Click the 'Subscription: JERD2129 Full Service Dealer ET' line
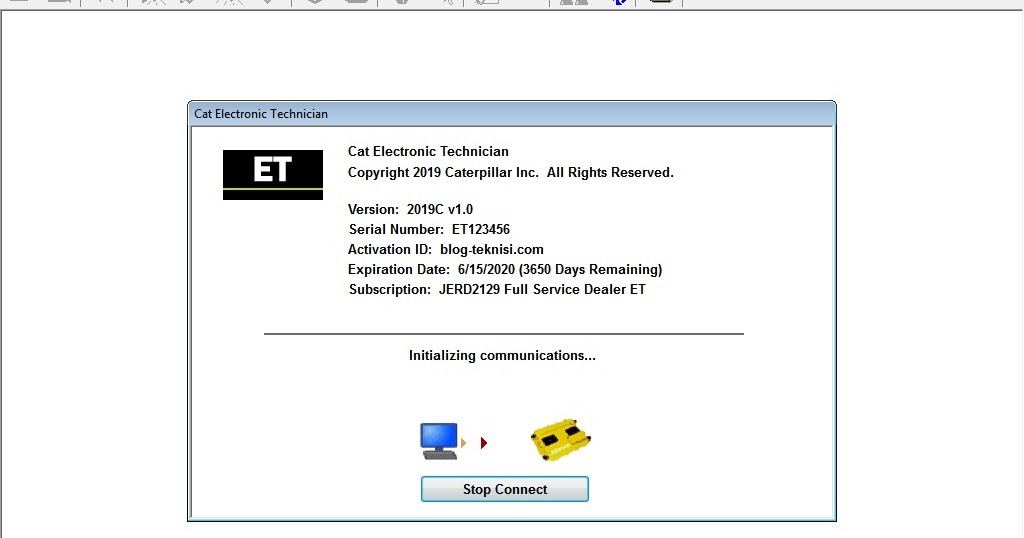This screenshot has height=538, width=1024. (x=497, y=289)
